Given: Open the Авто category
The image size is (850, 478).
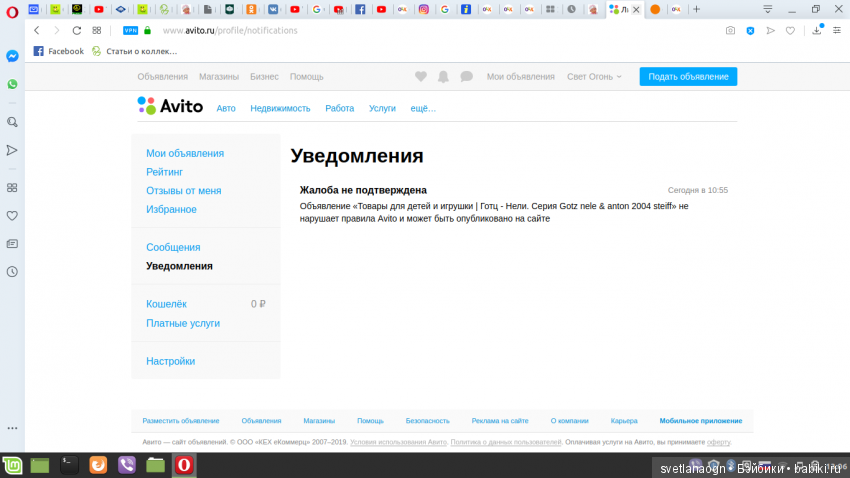Looking at the screenshot, I should (226, 108).
